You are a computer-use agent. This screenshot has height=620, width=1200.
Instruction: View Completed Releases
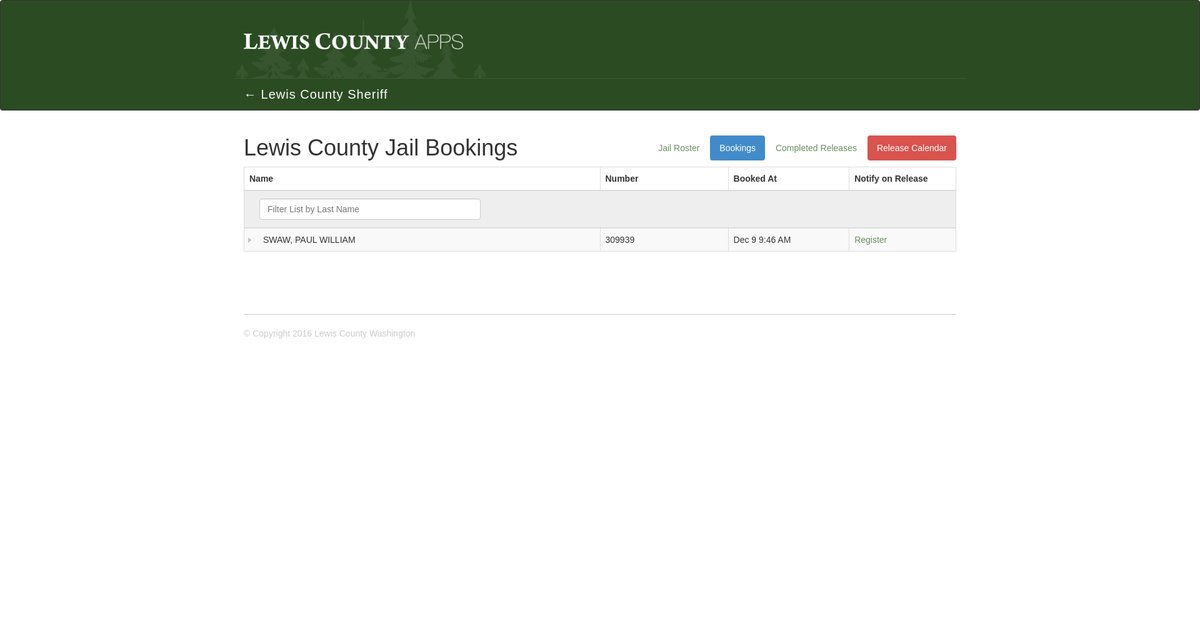pyautogui.click(x=816, y=148)
